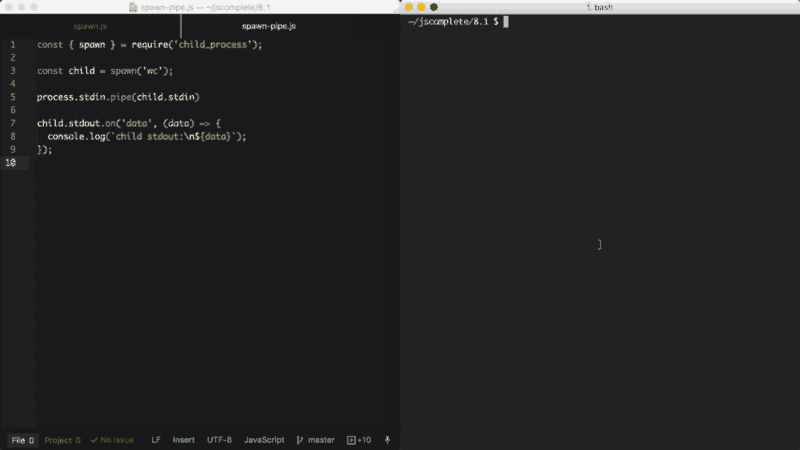Click line number 1 in the gutter
Image resolution: width=800 pixels, height=450 pixels.
(x=13, y=44)
